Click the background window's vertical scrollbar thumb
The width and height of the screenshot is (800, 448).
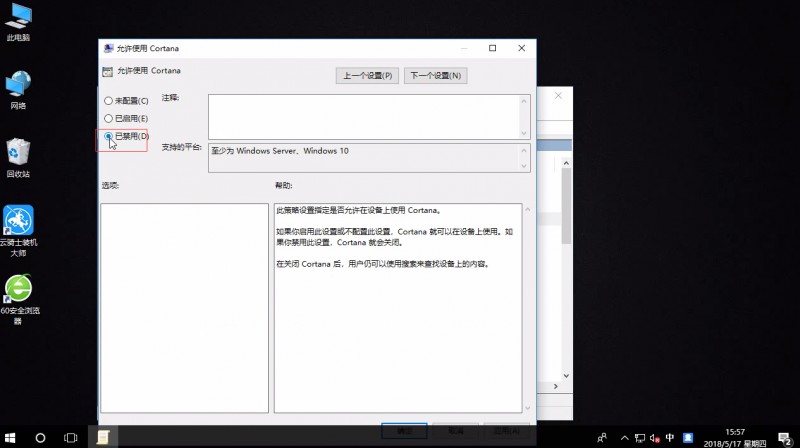(x=566, y=206)
